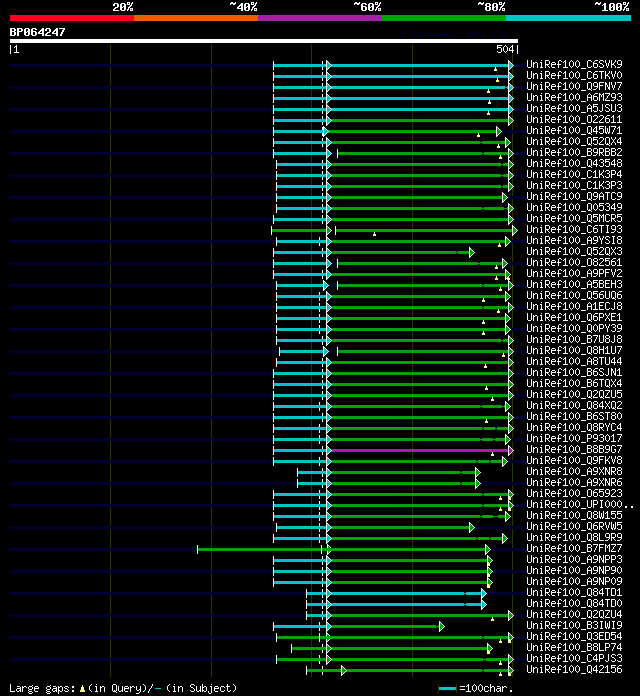Viewport: 640px width, 696px height.
Task: Select the UniRef100_A5BEH3 label
Action: pos(574,285)
